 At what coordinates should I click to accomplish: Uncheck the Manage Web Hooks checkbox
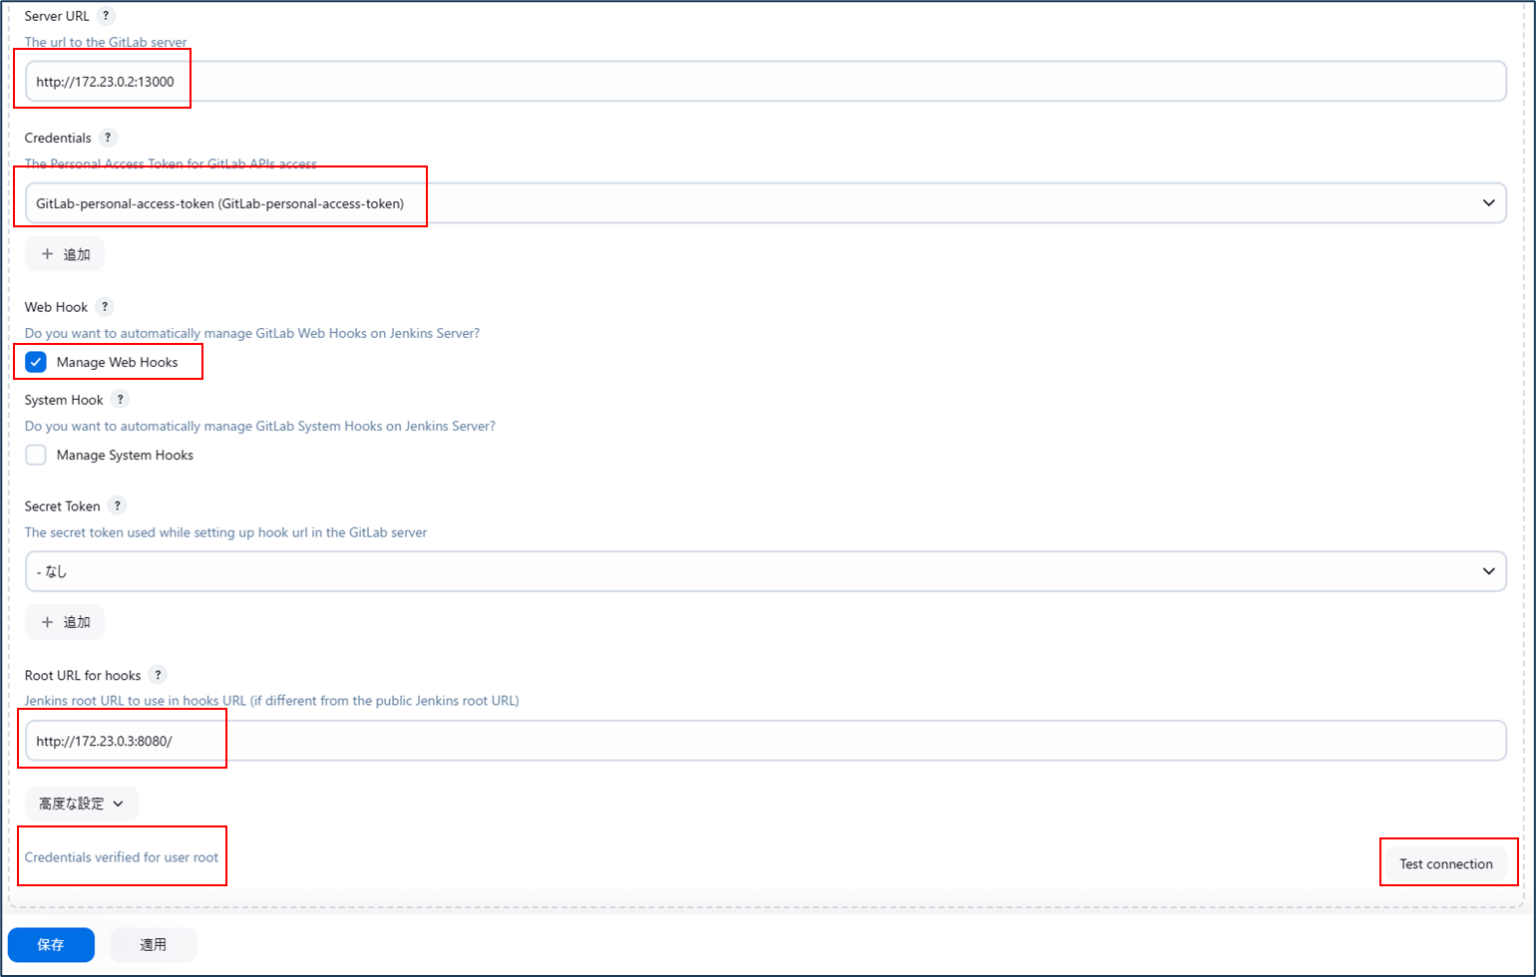tap(35, 362)
